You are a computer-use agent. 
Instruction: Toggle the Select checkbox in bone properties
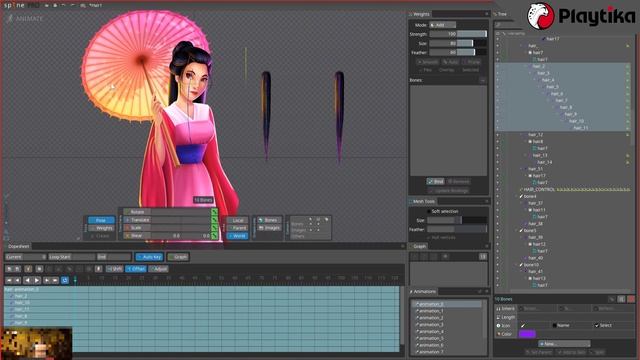click(597, 325)
